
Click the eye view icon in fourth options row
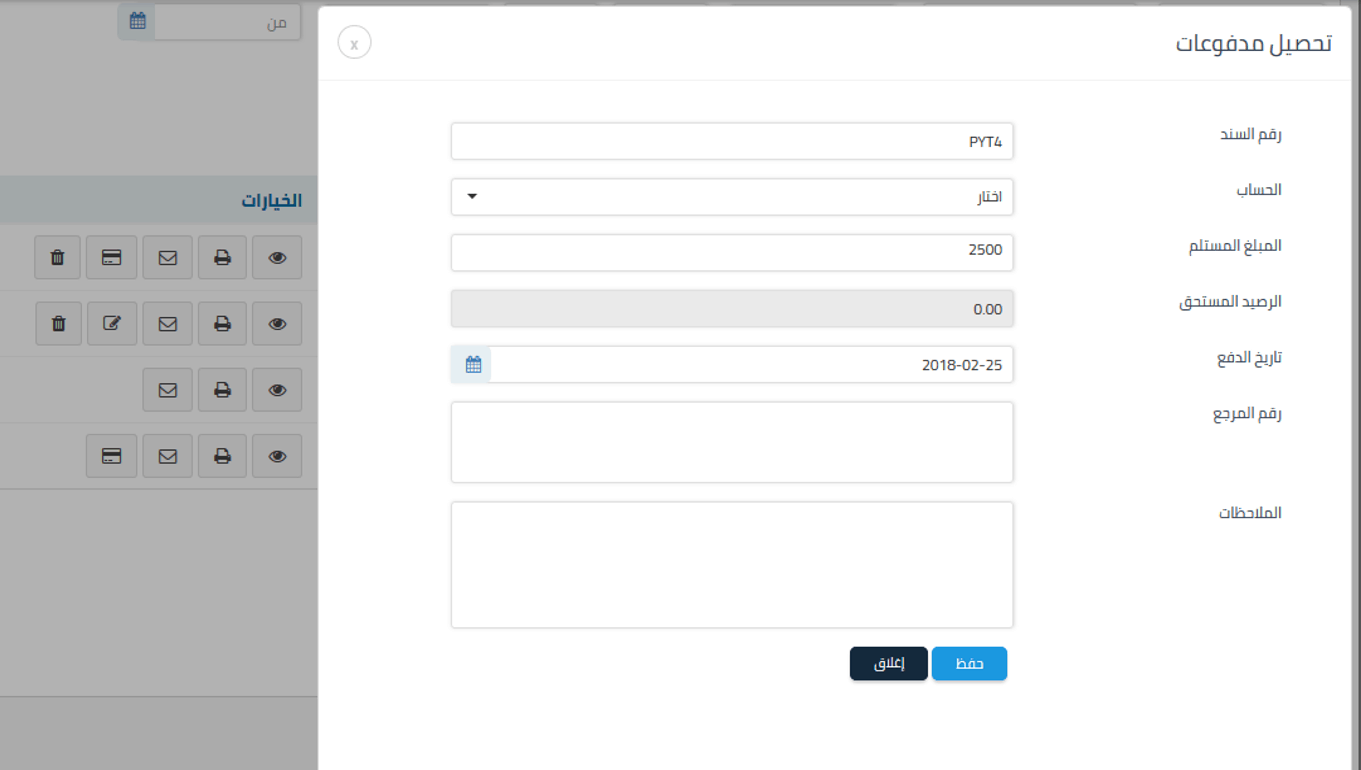click(x=277, y=456)
